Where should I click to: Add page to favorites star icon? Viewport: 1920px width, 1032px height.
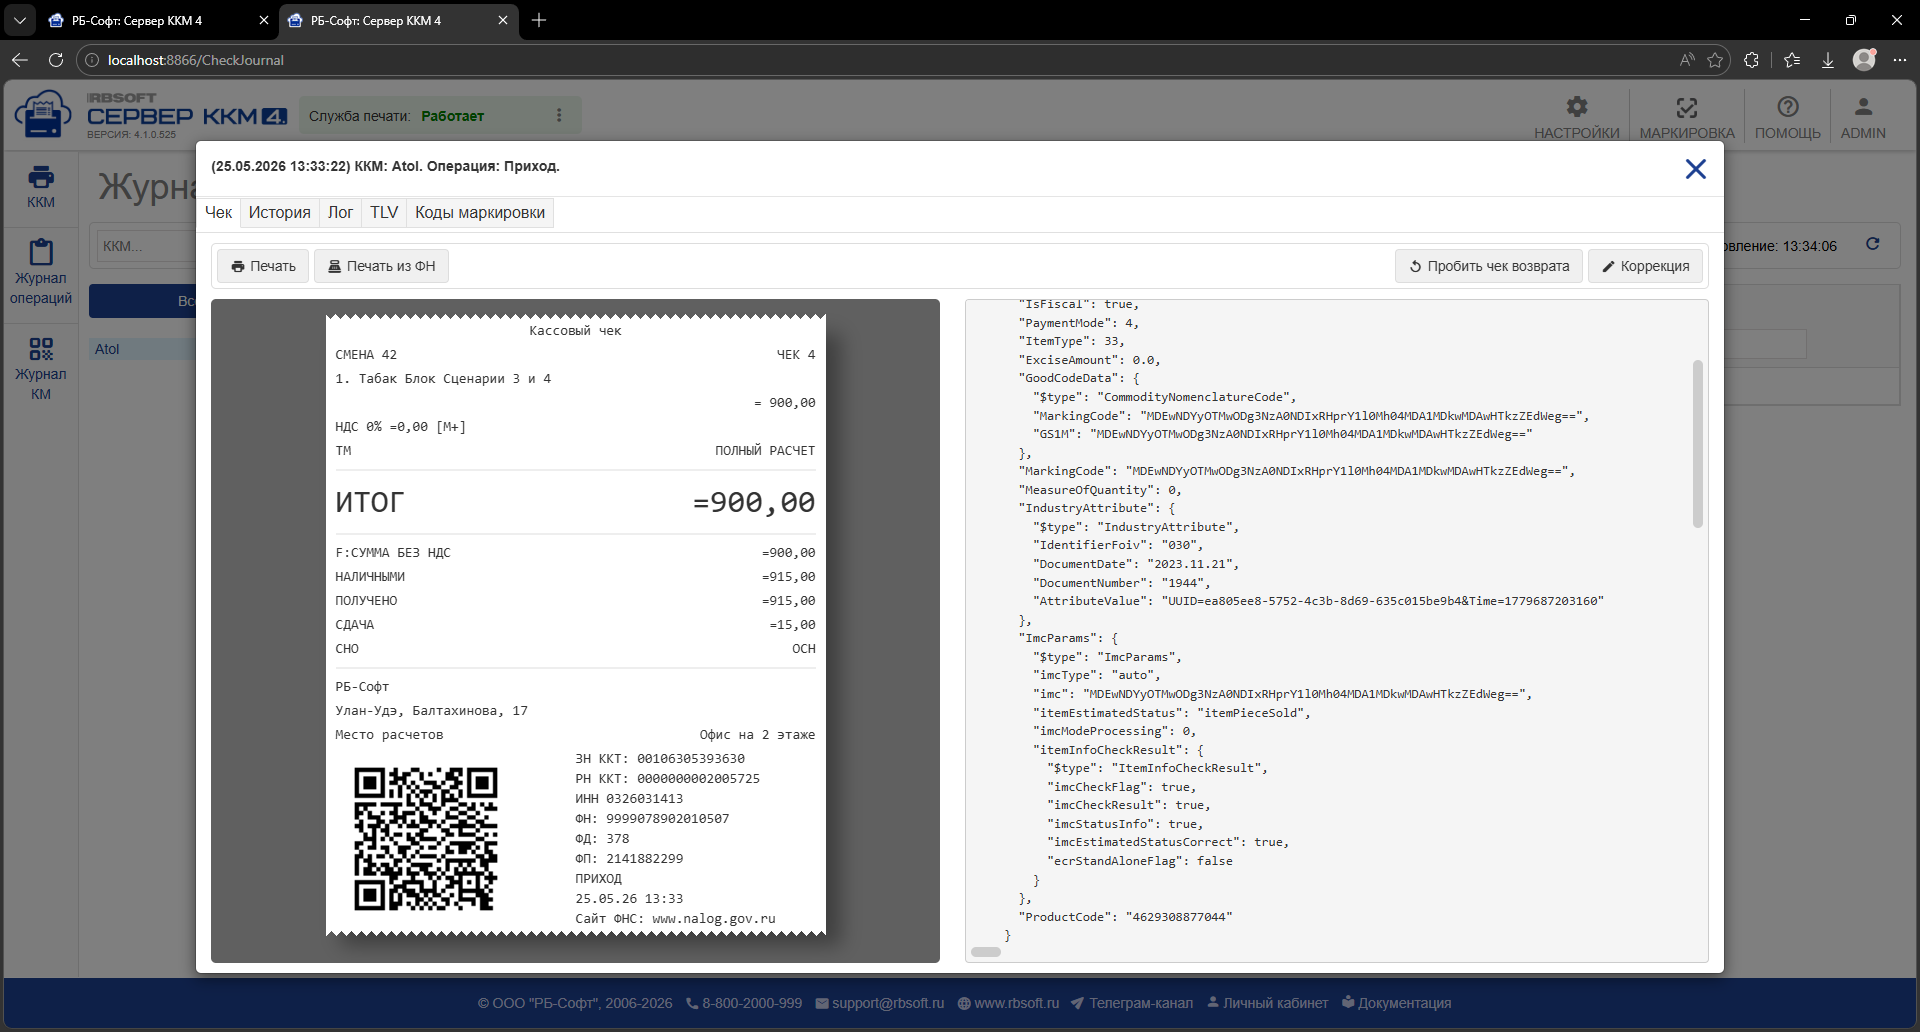click(x=1715, y=60)
